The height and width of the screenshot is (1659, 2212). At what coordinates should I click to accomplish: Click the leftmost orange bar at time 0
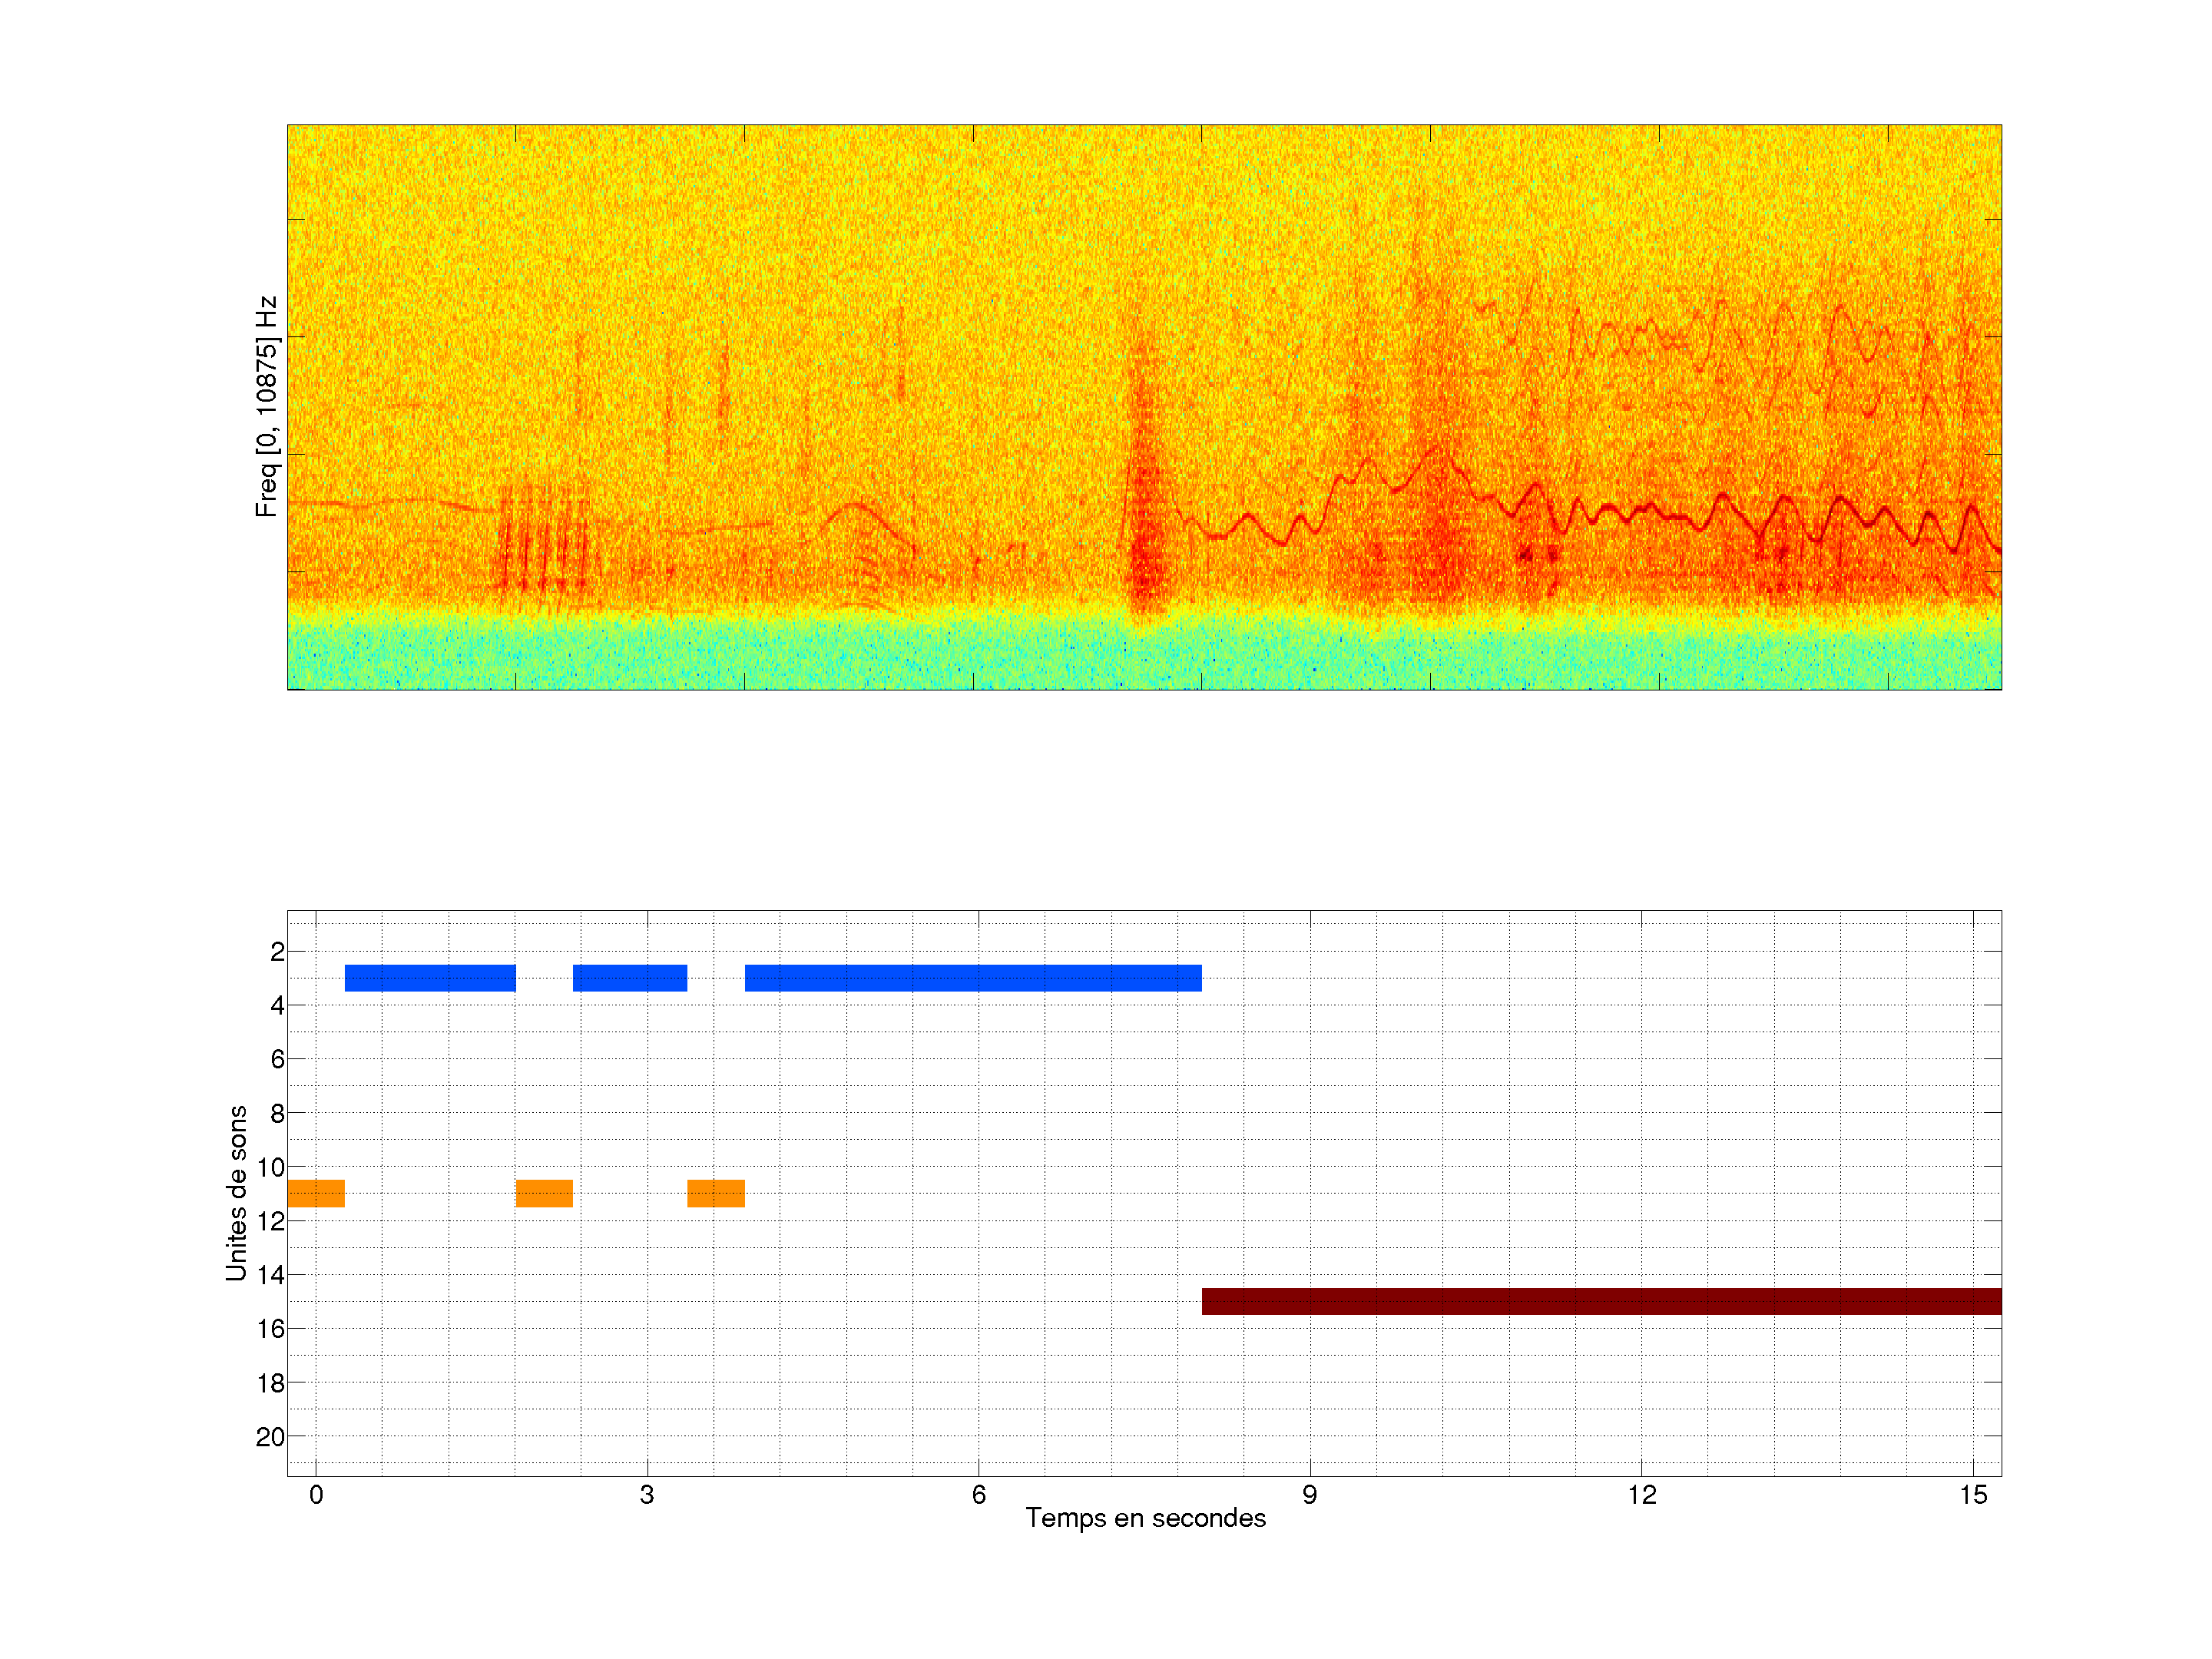click(316, 1193)
